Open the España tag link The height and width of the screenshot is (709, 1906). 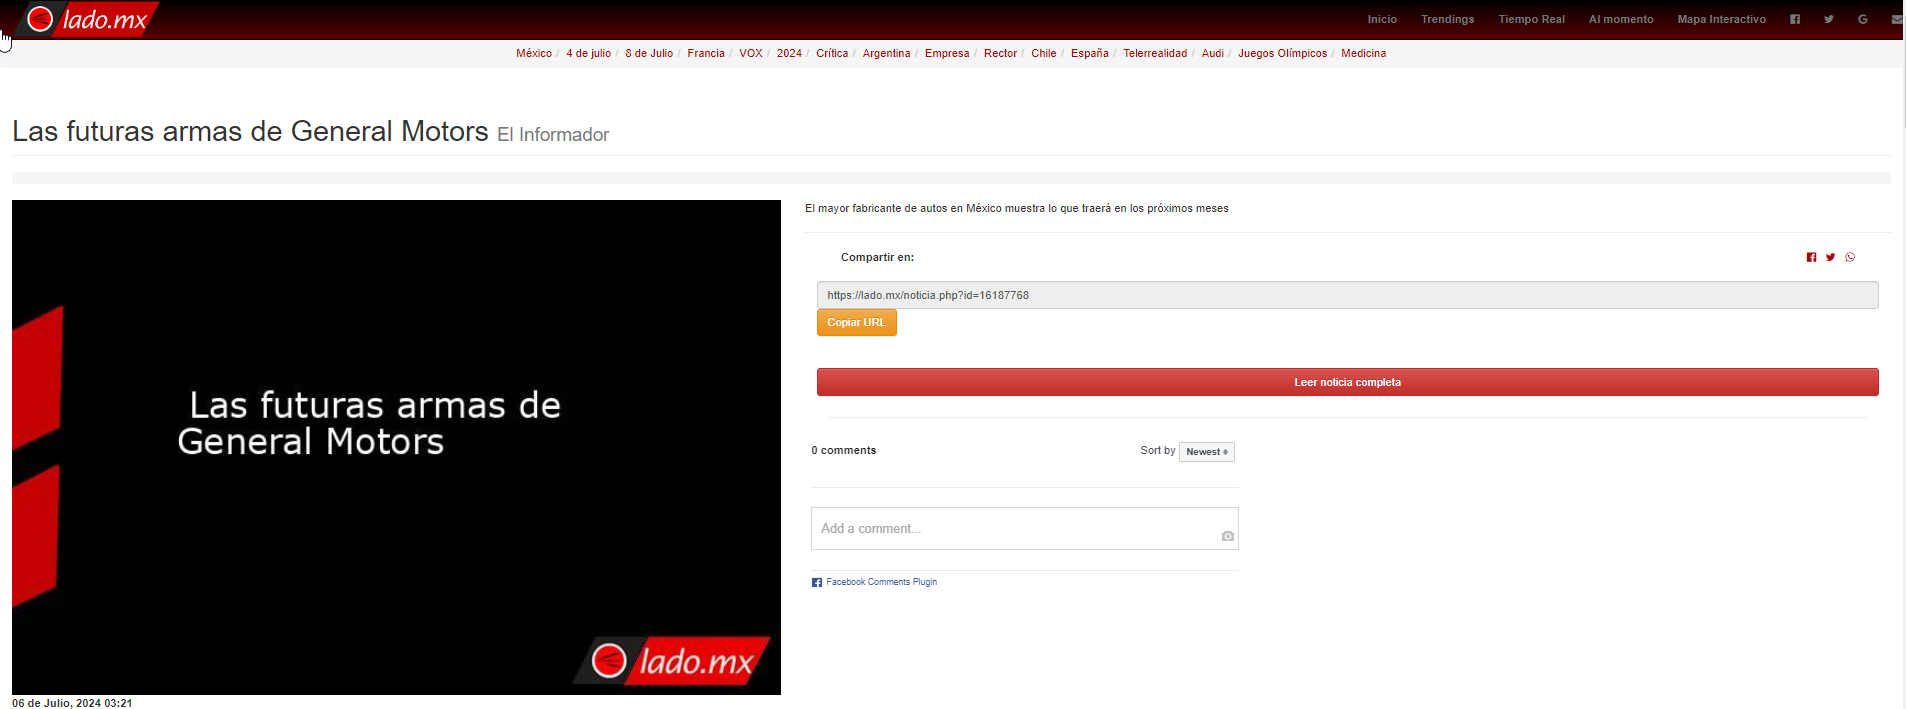[x=1090, y=54]
